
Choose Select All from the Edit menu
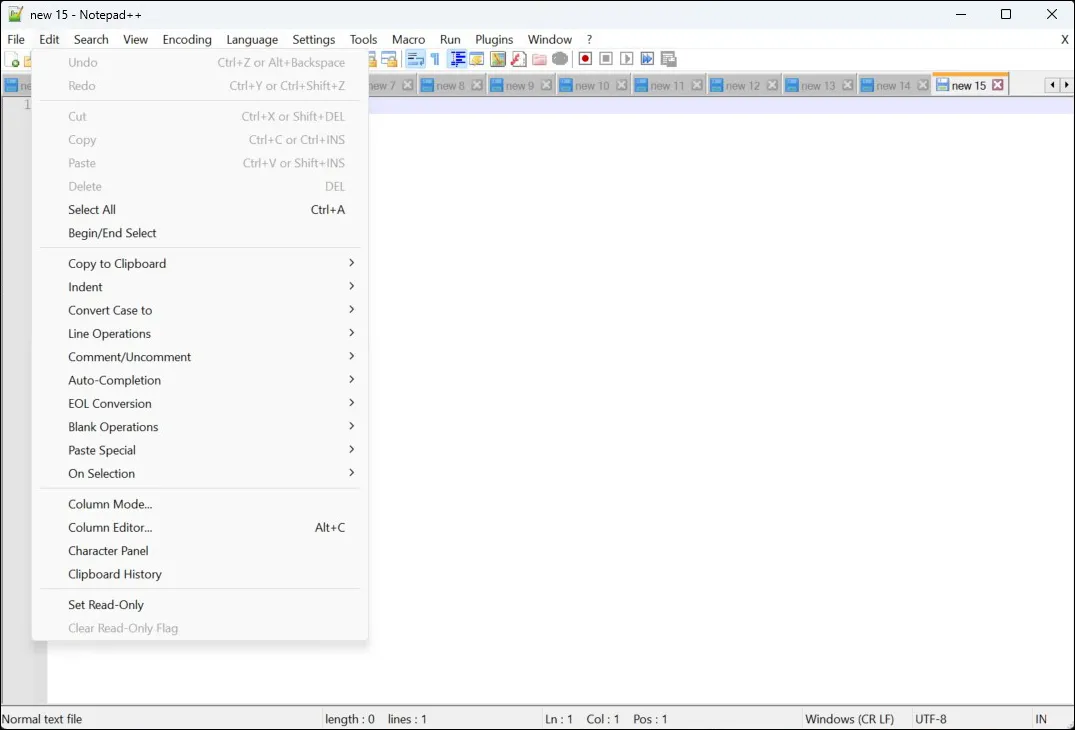[x=92, y=210]
